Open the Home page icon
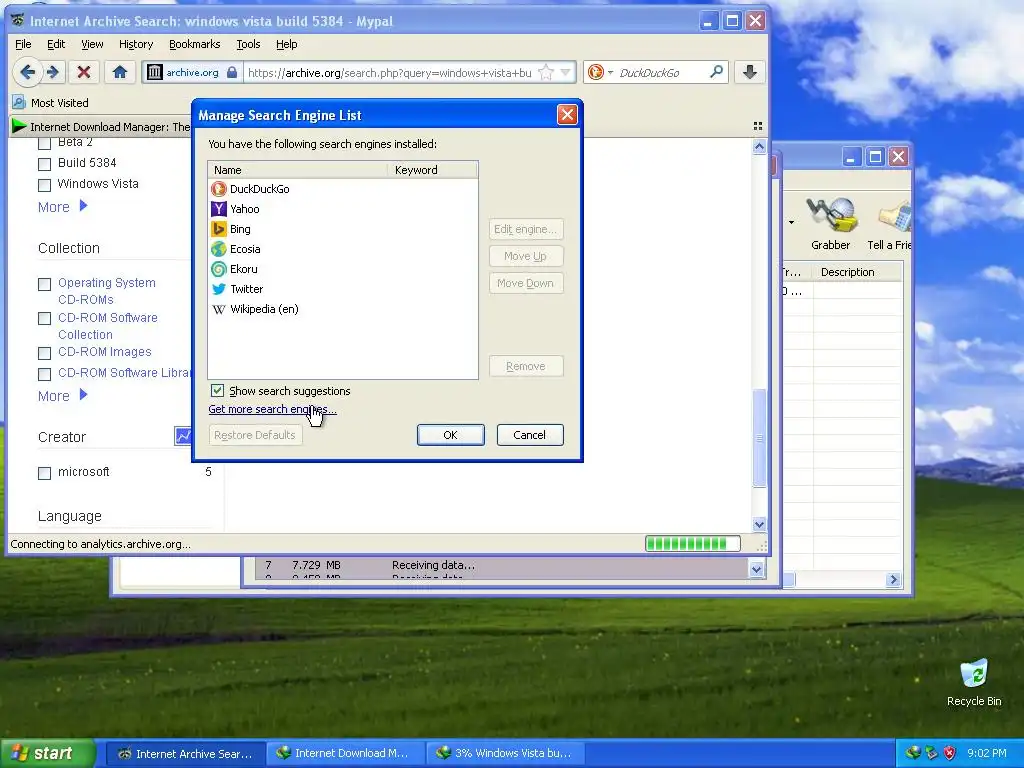Viewport: 1024px width, 768px height. (120, 72)
